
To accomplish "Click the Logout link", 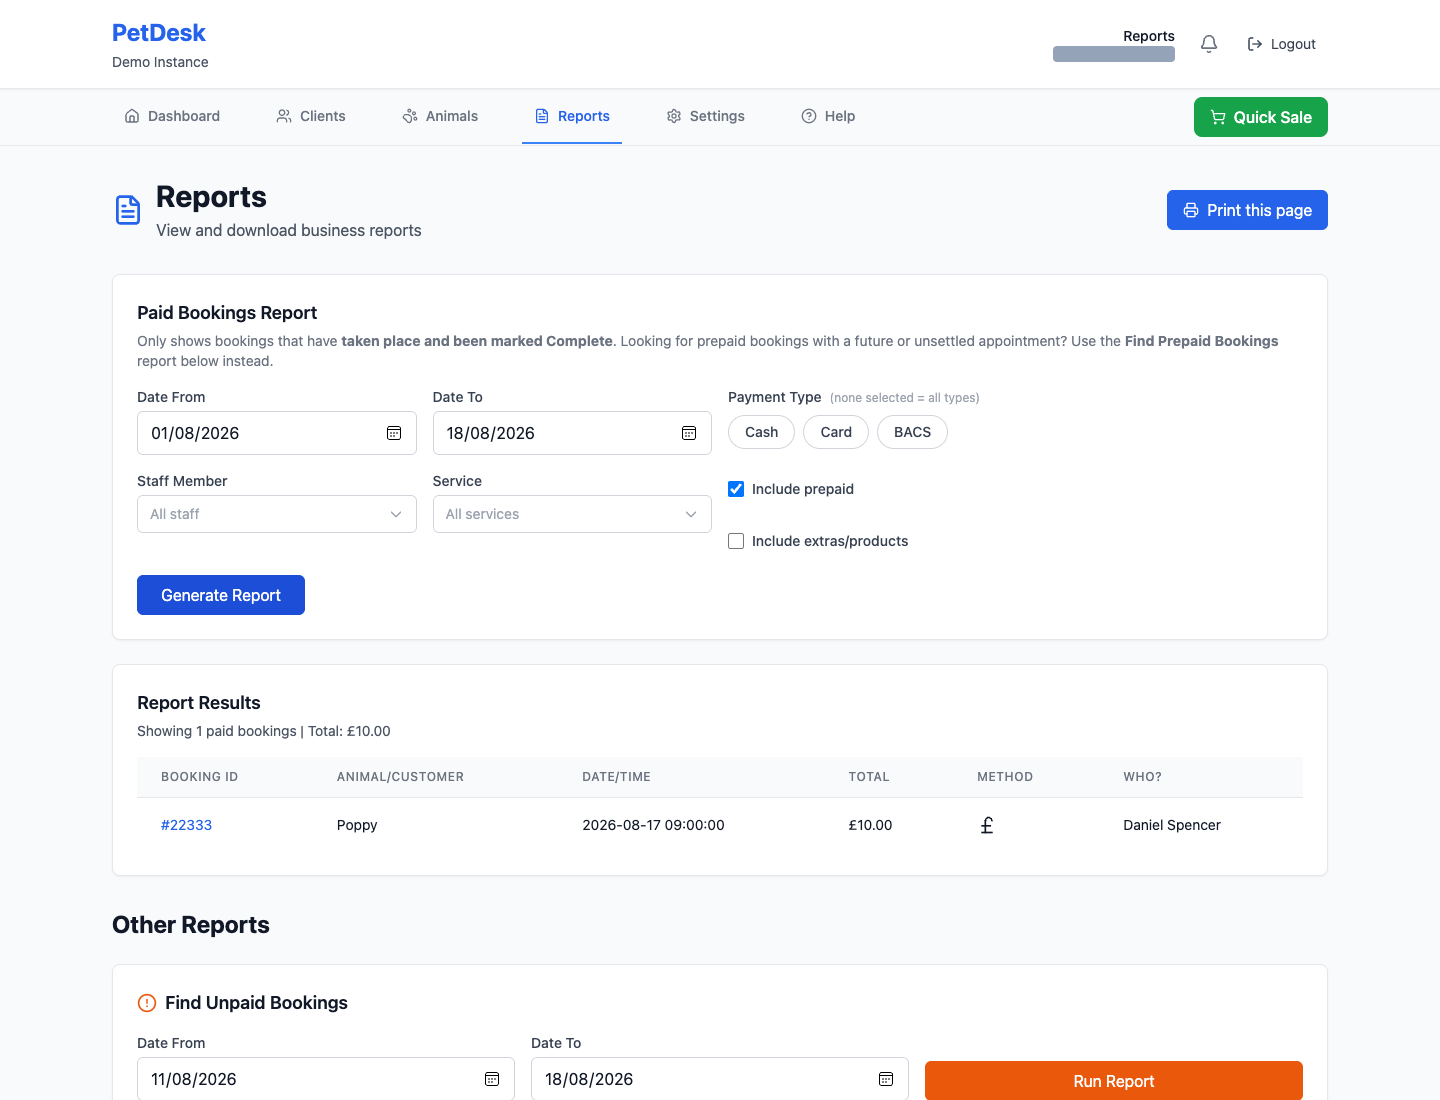I will pyautogui.click(x=1282, y=44).
